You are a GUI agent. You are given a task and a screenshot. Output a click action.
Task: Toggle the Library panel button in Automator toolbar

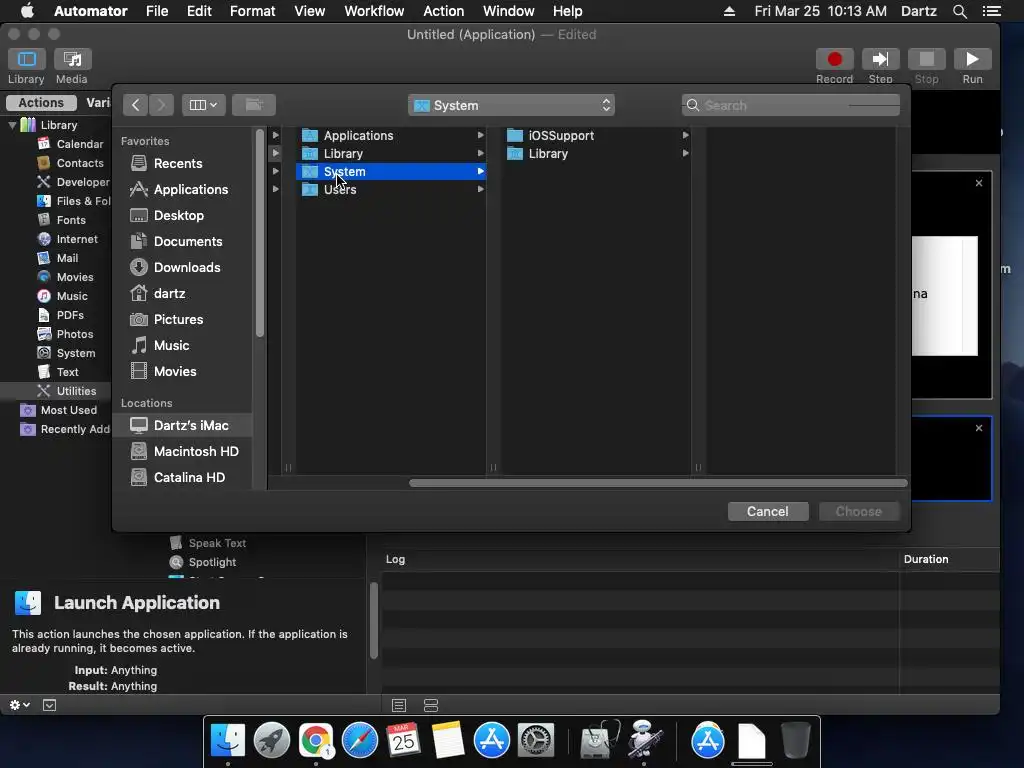coord(26,59)
